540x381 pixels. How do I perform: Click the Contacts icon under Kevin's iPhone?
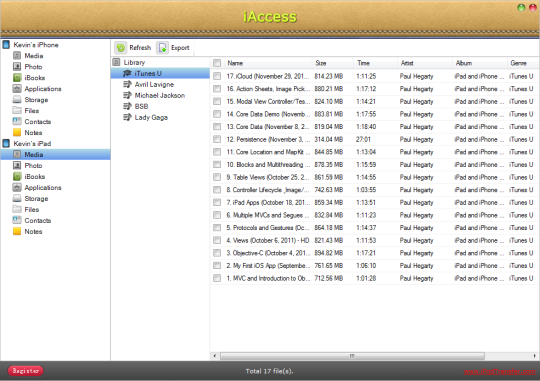click(17, 121)
